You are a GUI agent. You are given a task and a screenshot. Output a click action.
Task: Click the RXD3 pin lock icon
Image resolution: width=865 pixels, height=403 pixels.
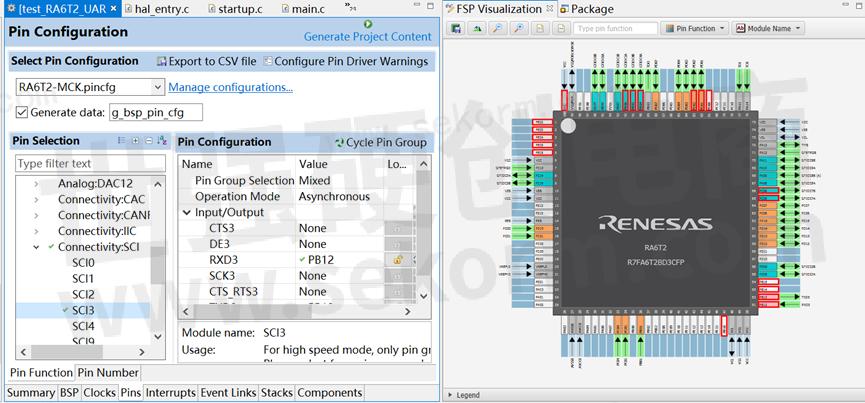coord(397,260)
